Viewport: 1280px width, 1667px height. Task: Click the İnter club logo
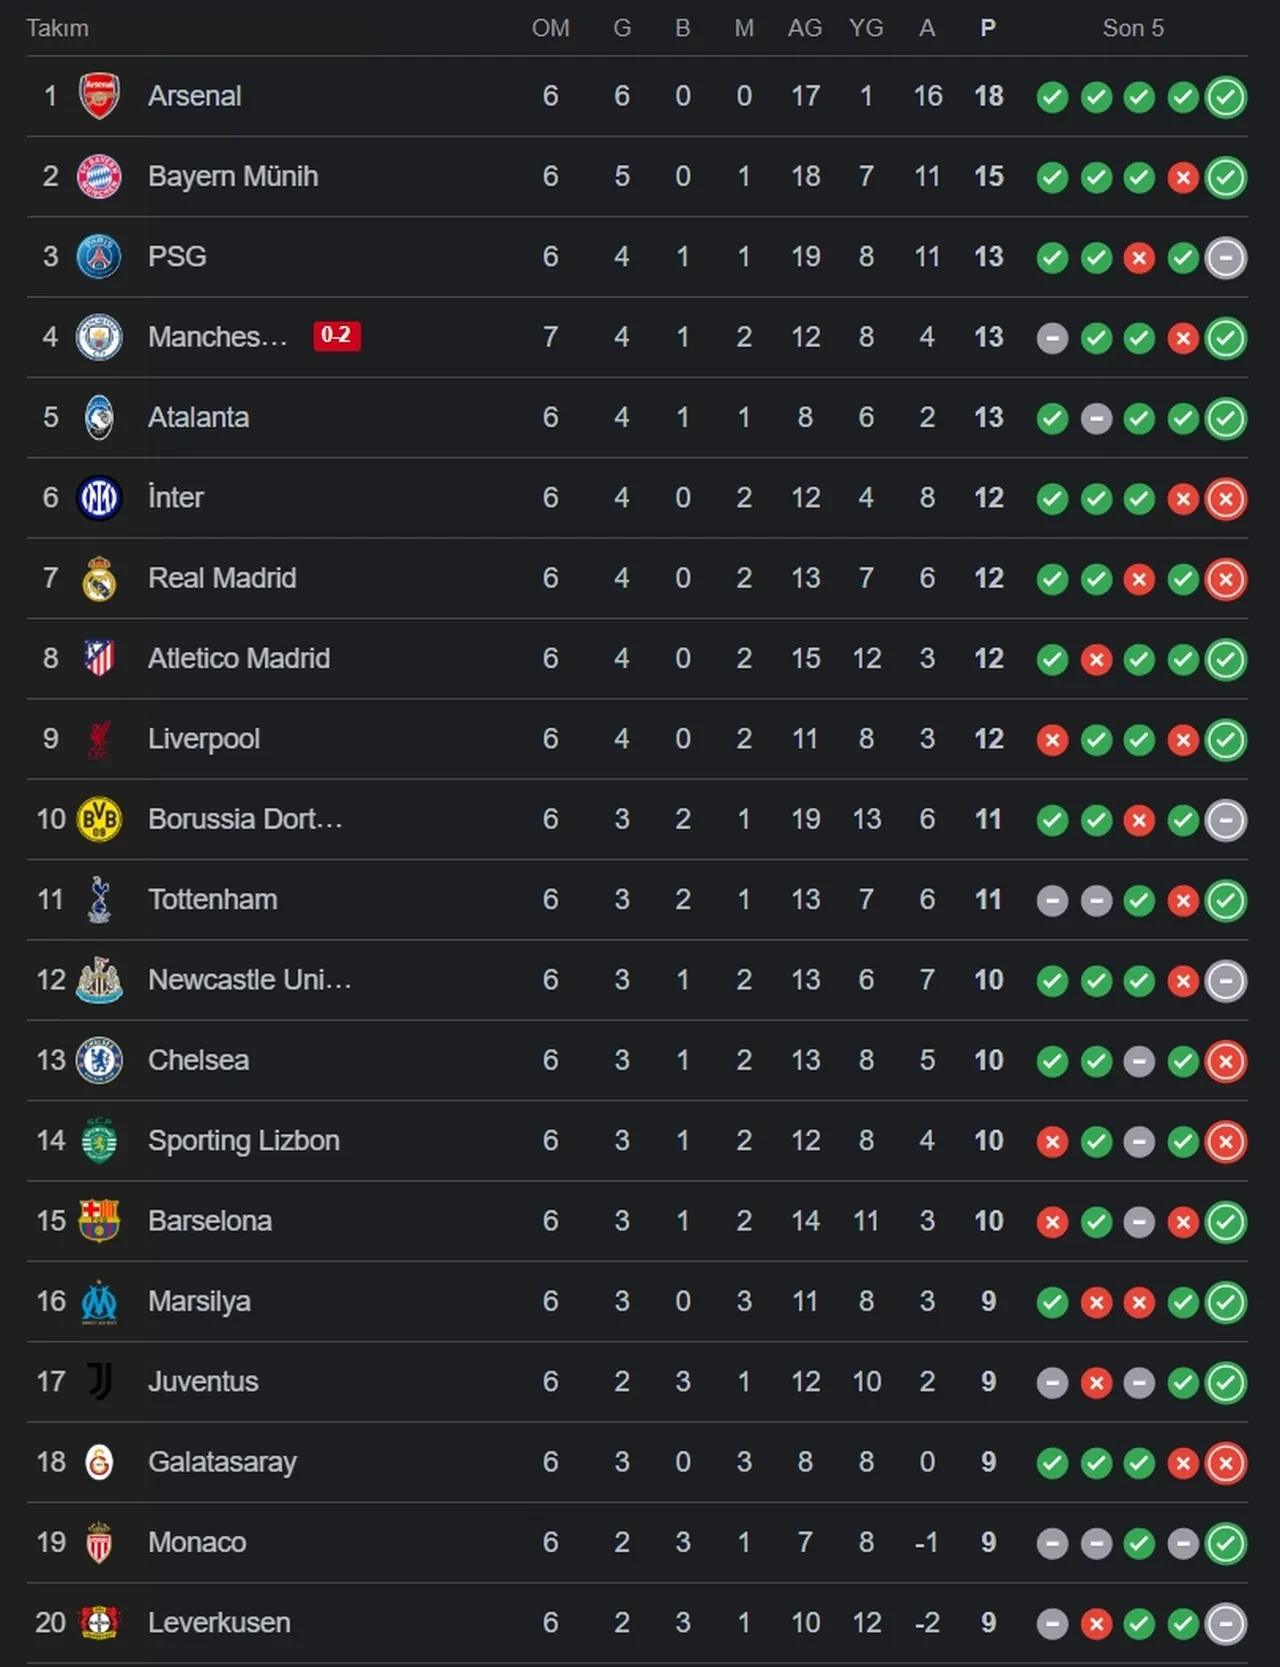[x=99, y=498]
